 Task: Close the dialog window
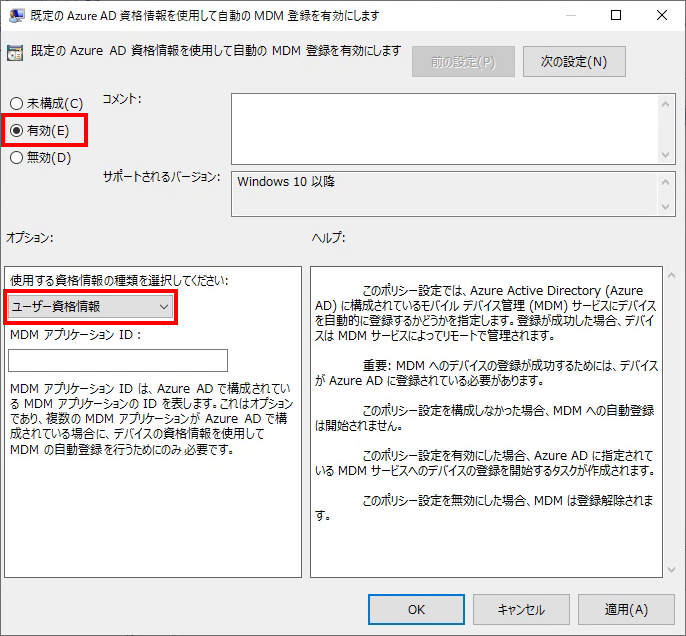[662, 15]
